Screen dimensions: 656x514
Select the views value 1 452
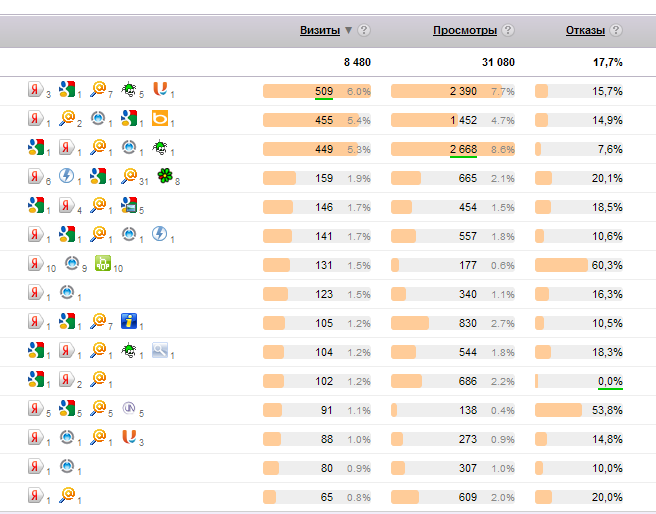tap(463, 120)
